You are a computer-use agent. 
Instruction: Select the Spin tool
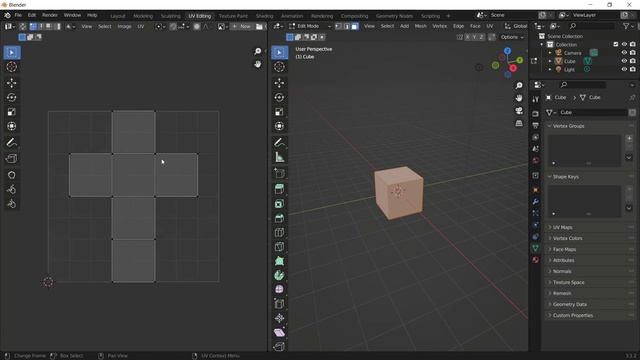point(279,275)
